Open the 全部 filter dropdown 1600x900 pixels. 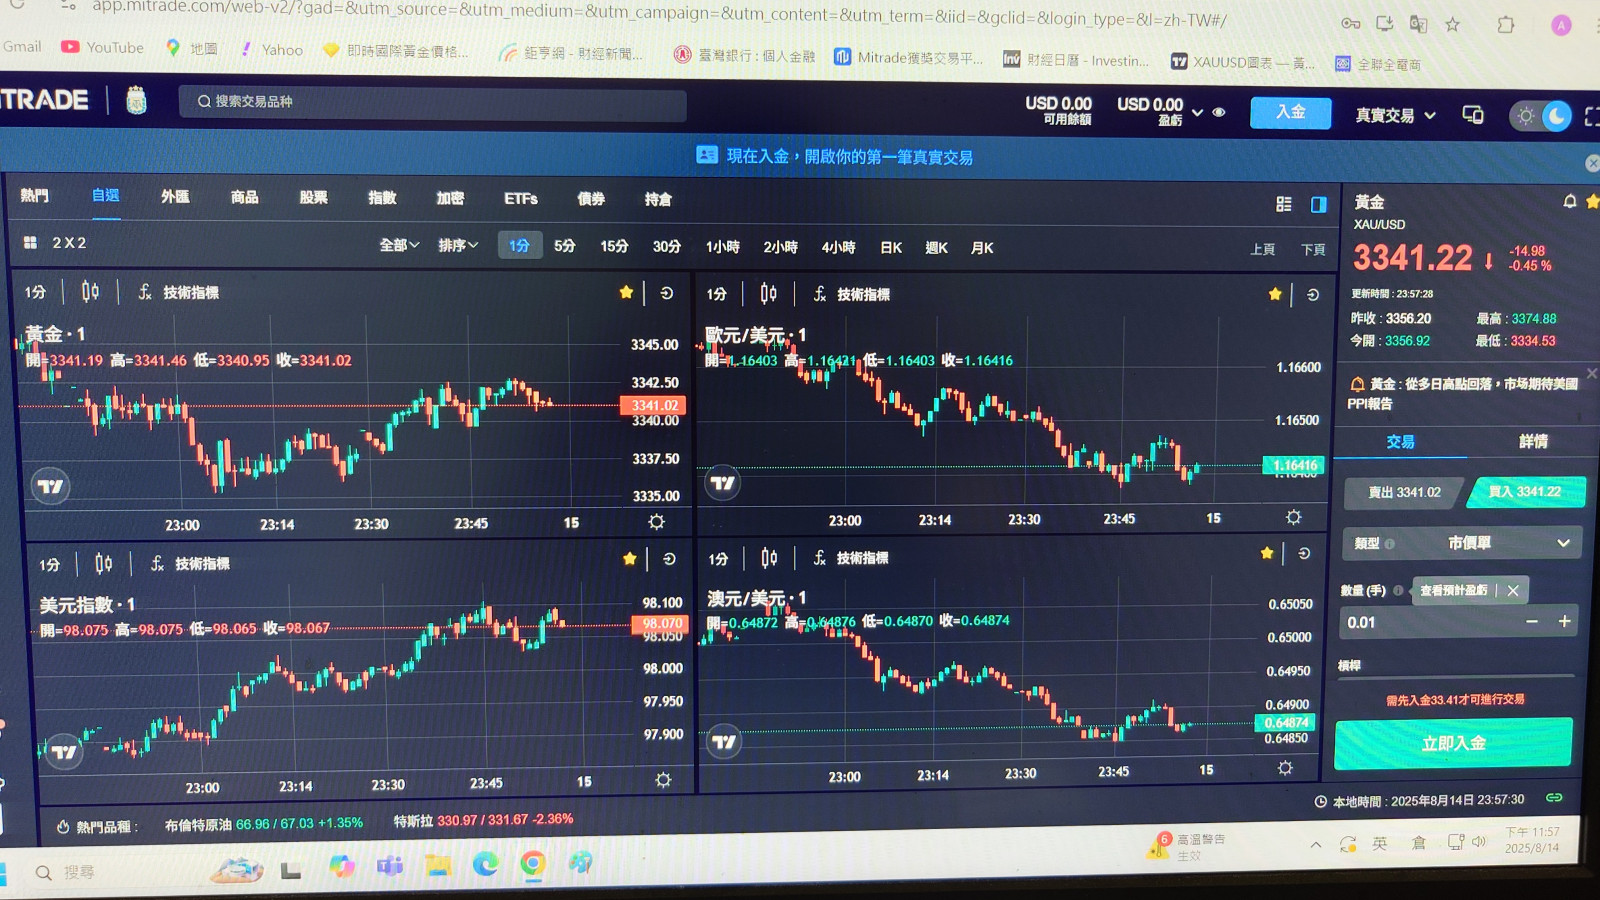click(x=399, y=245)
